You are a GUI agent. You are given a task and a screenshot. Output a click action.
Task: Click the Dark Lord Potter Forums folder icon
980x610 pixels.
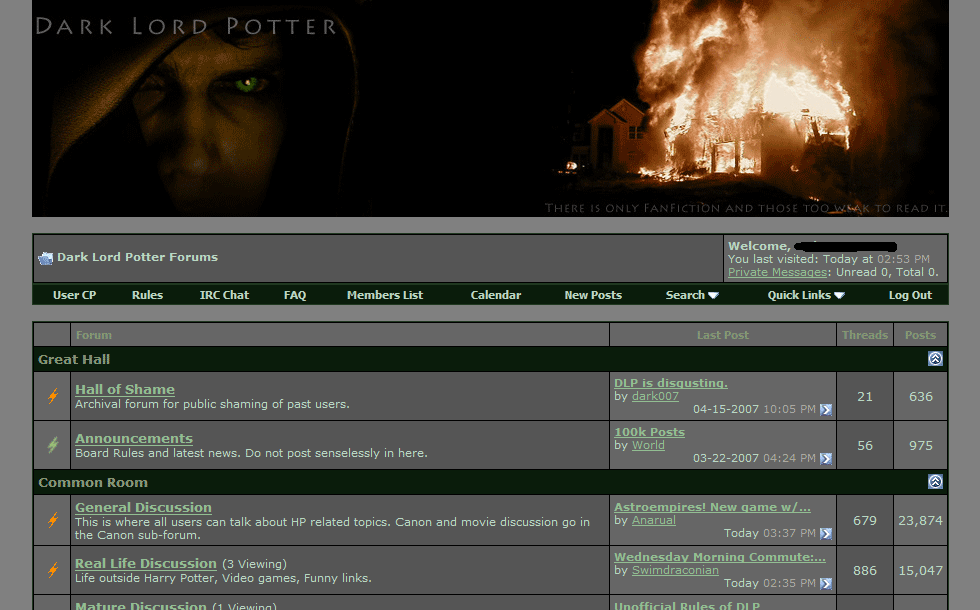46,258
